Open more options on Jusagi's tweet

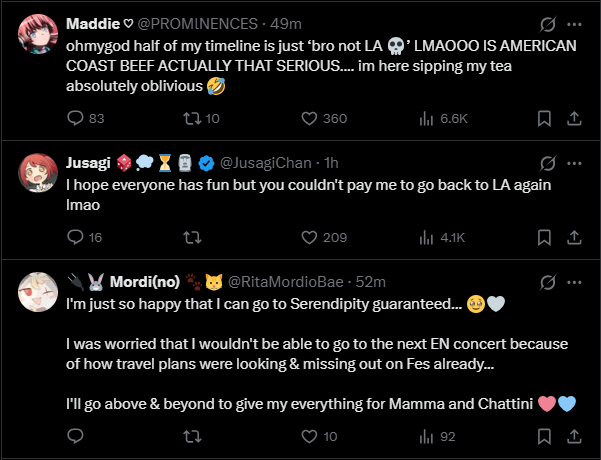pyautogui.click(x=574, y=163)
